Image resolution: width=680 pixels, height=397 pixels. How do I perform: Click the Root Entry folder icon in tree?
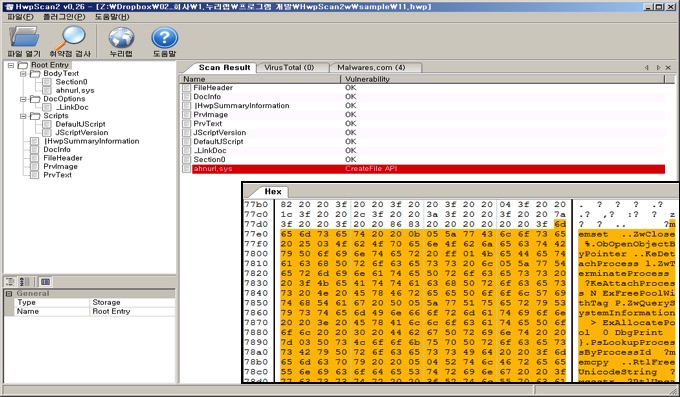click(22, 65)
